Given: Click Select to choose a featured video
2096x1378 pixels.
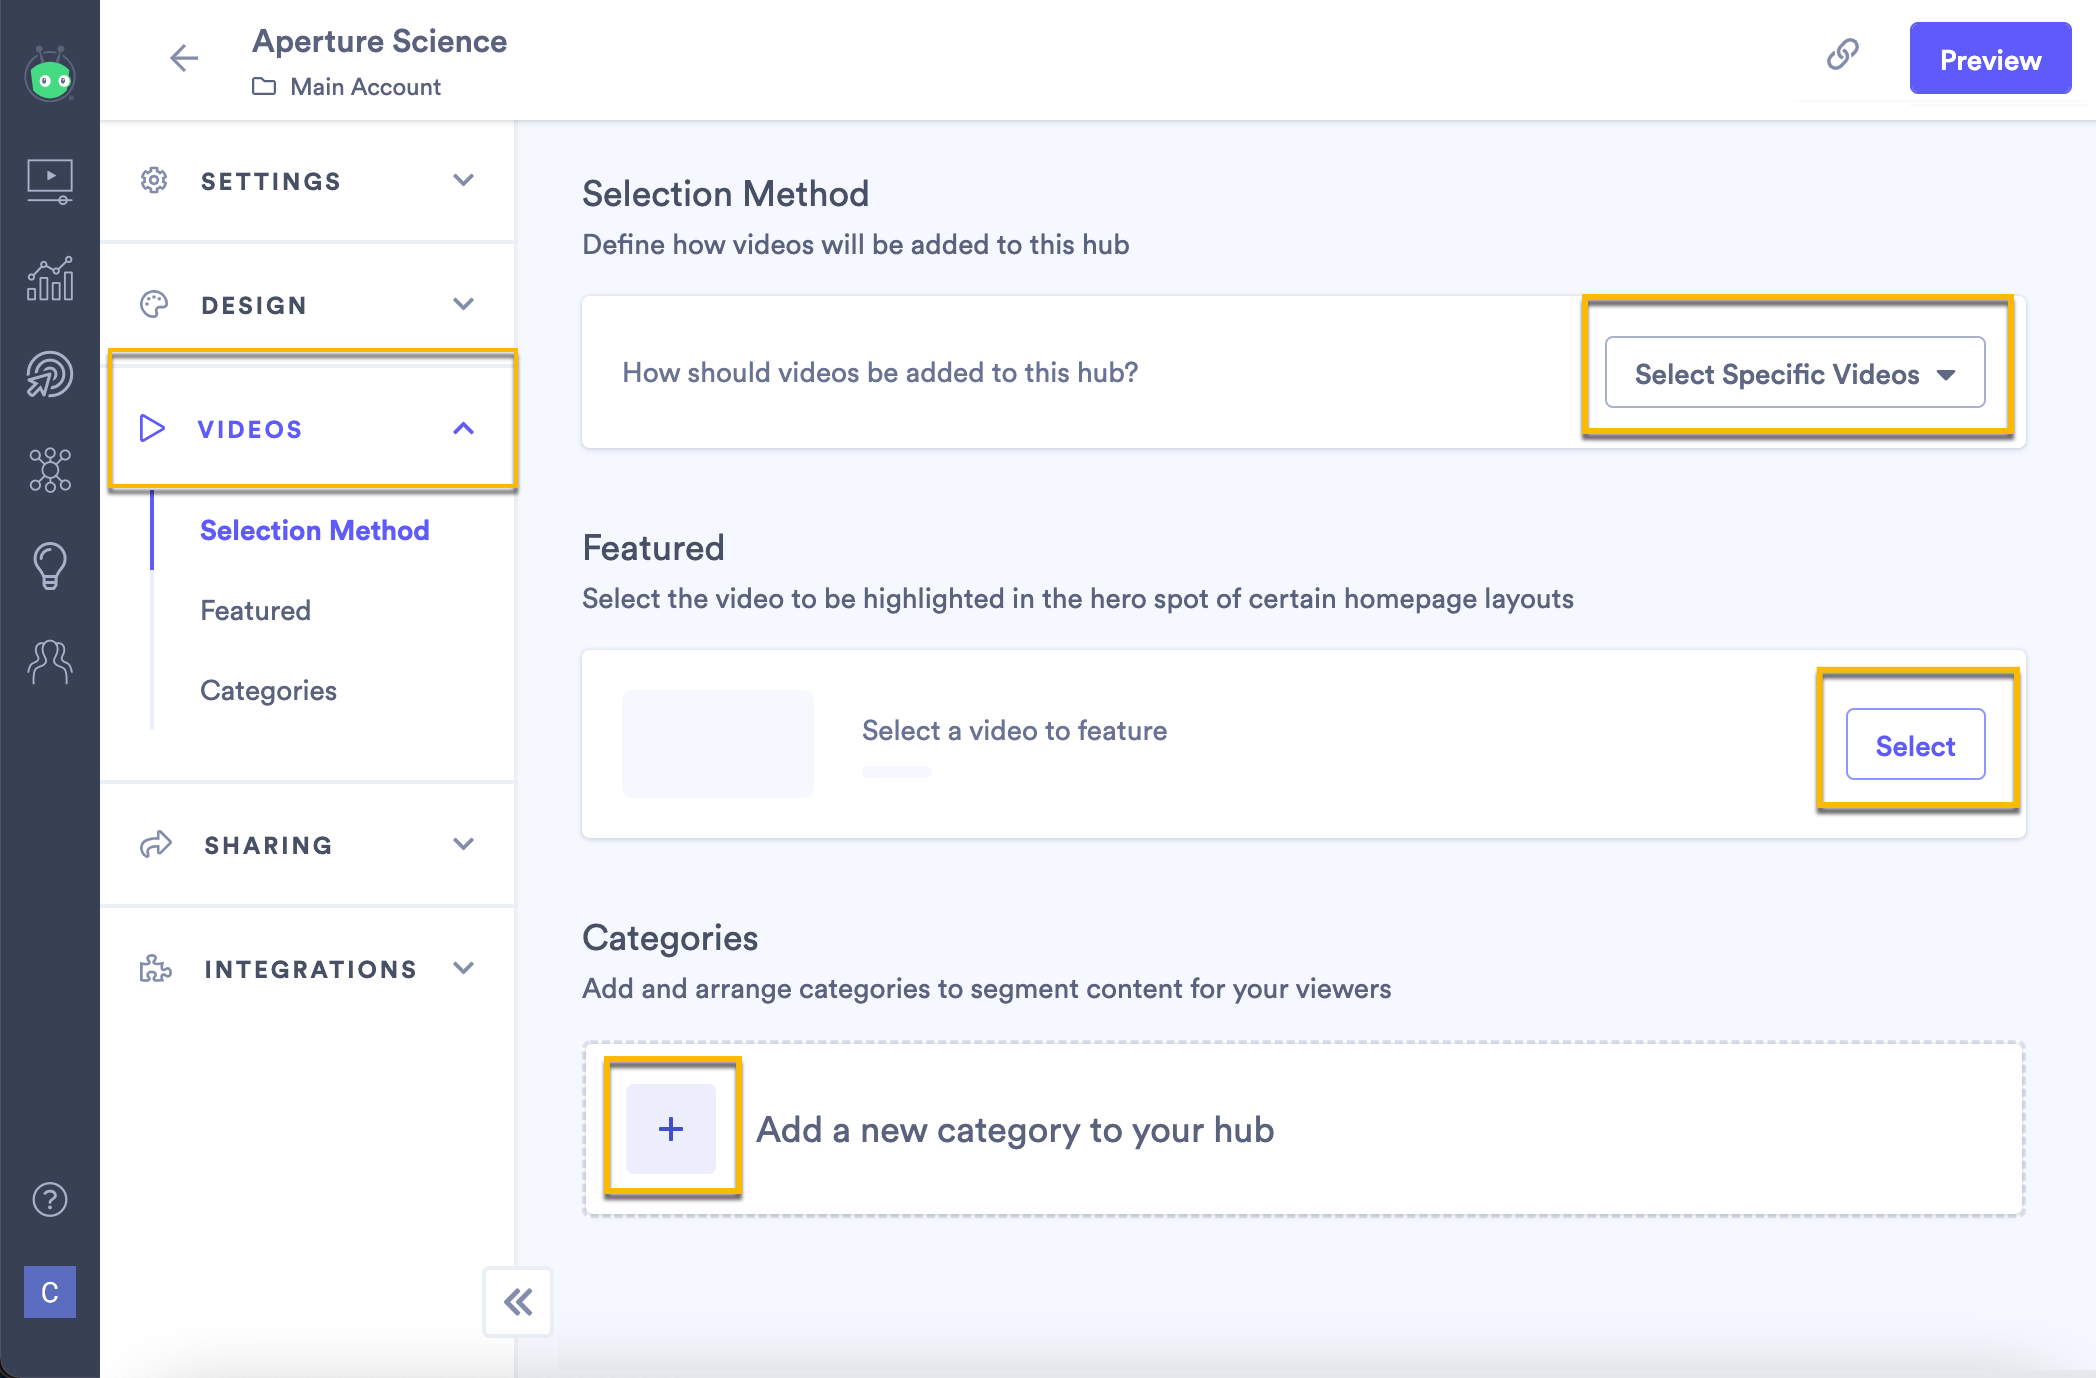Looking at the screenshot, I should point(1915,745).
